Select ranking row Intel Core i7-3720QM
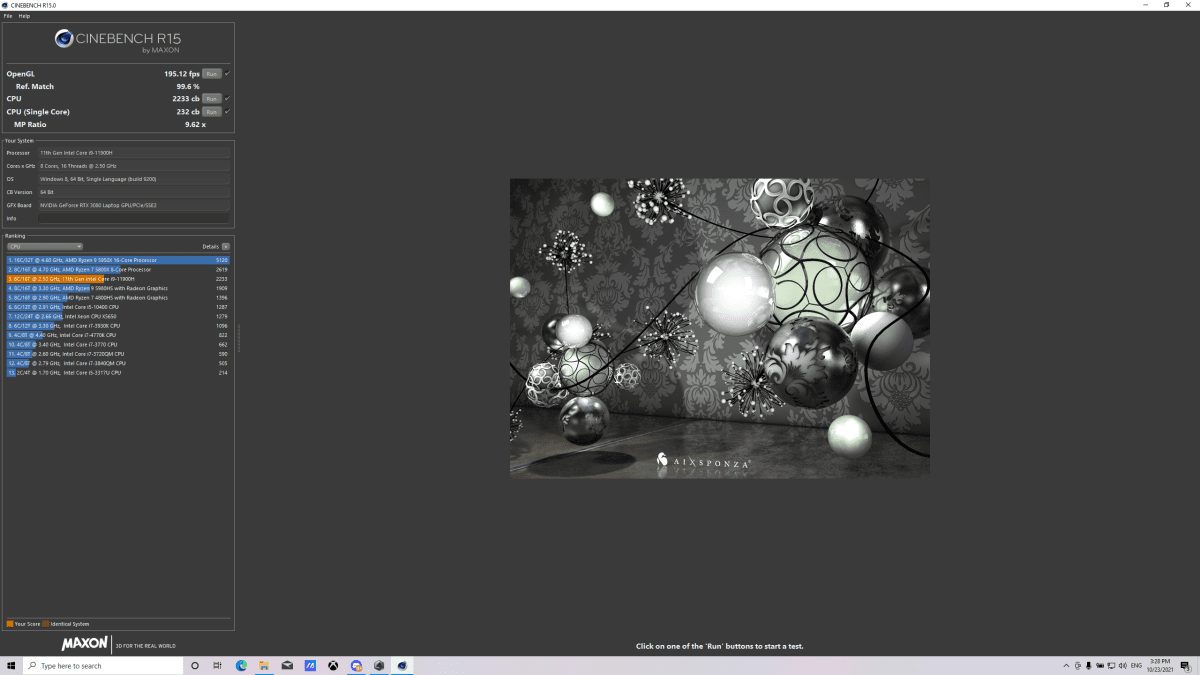 pos(118,354)
